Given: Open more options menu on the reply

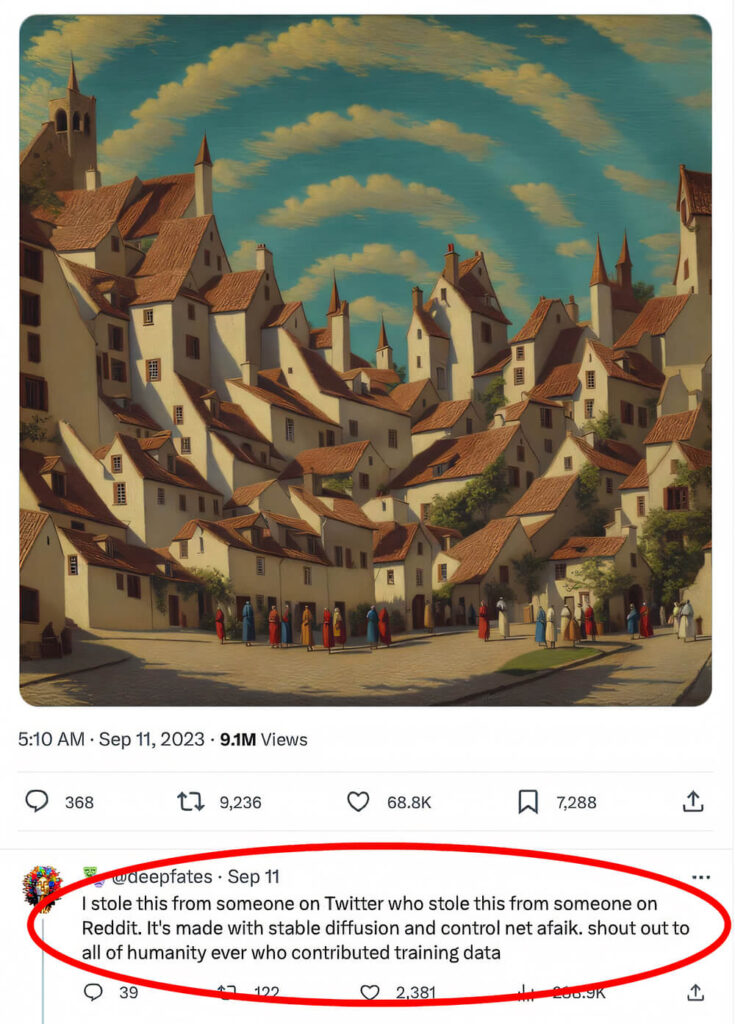Looking at the screenshot, I should coord(701,877).
